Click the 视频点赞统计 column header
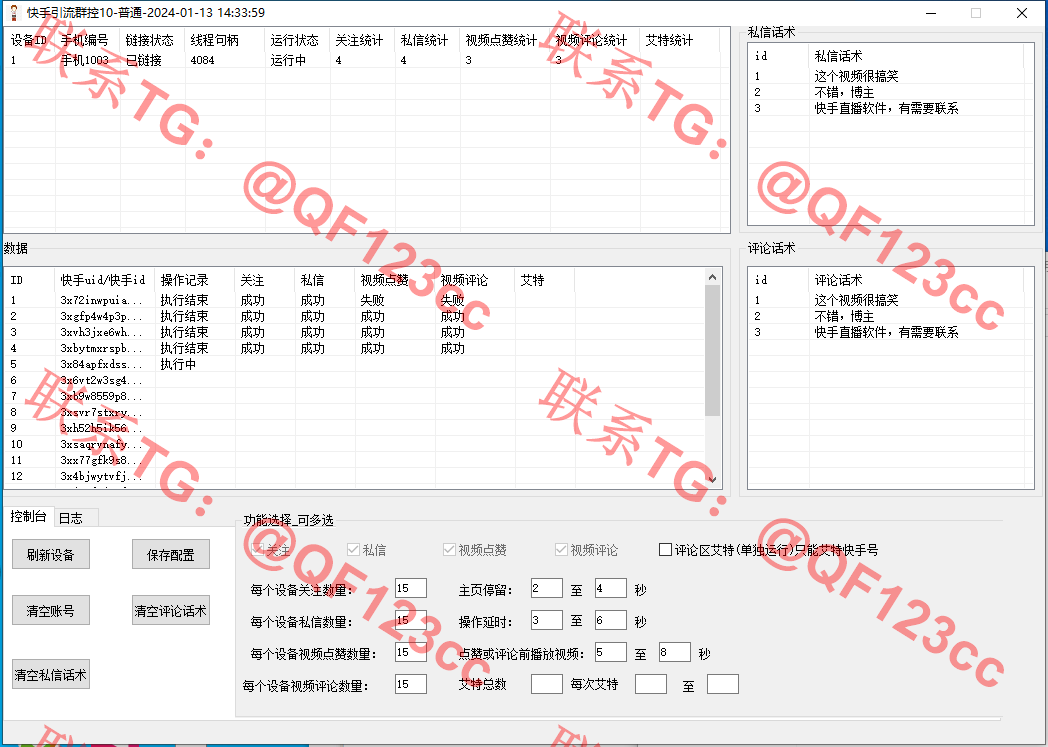 tap(505, 40)
